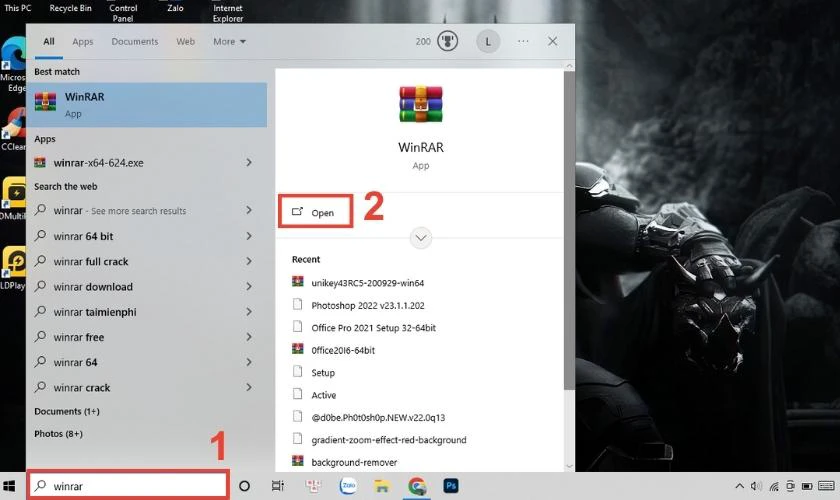Open the rewards trophy icon

tap(447, 41)
